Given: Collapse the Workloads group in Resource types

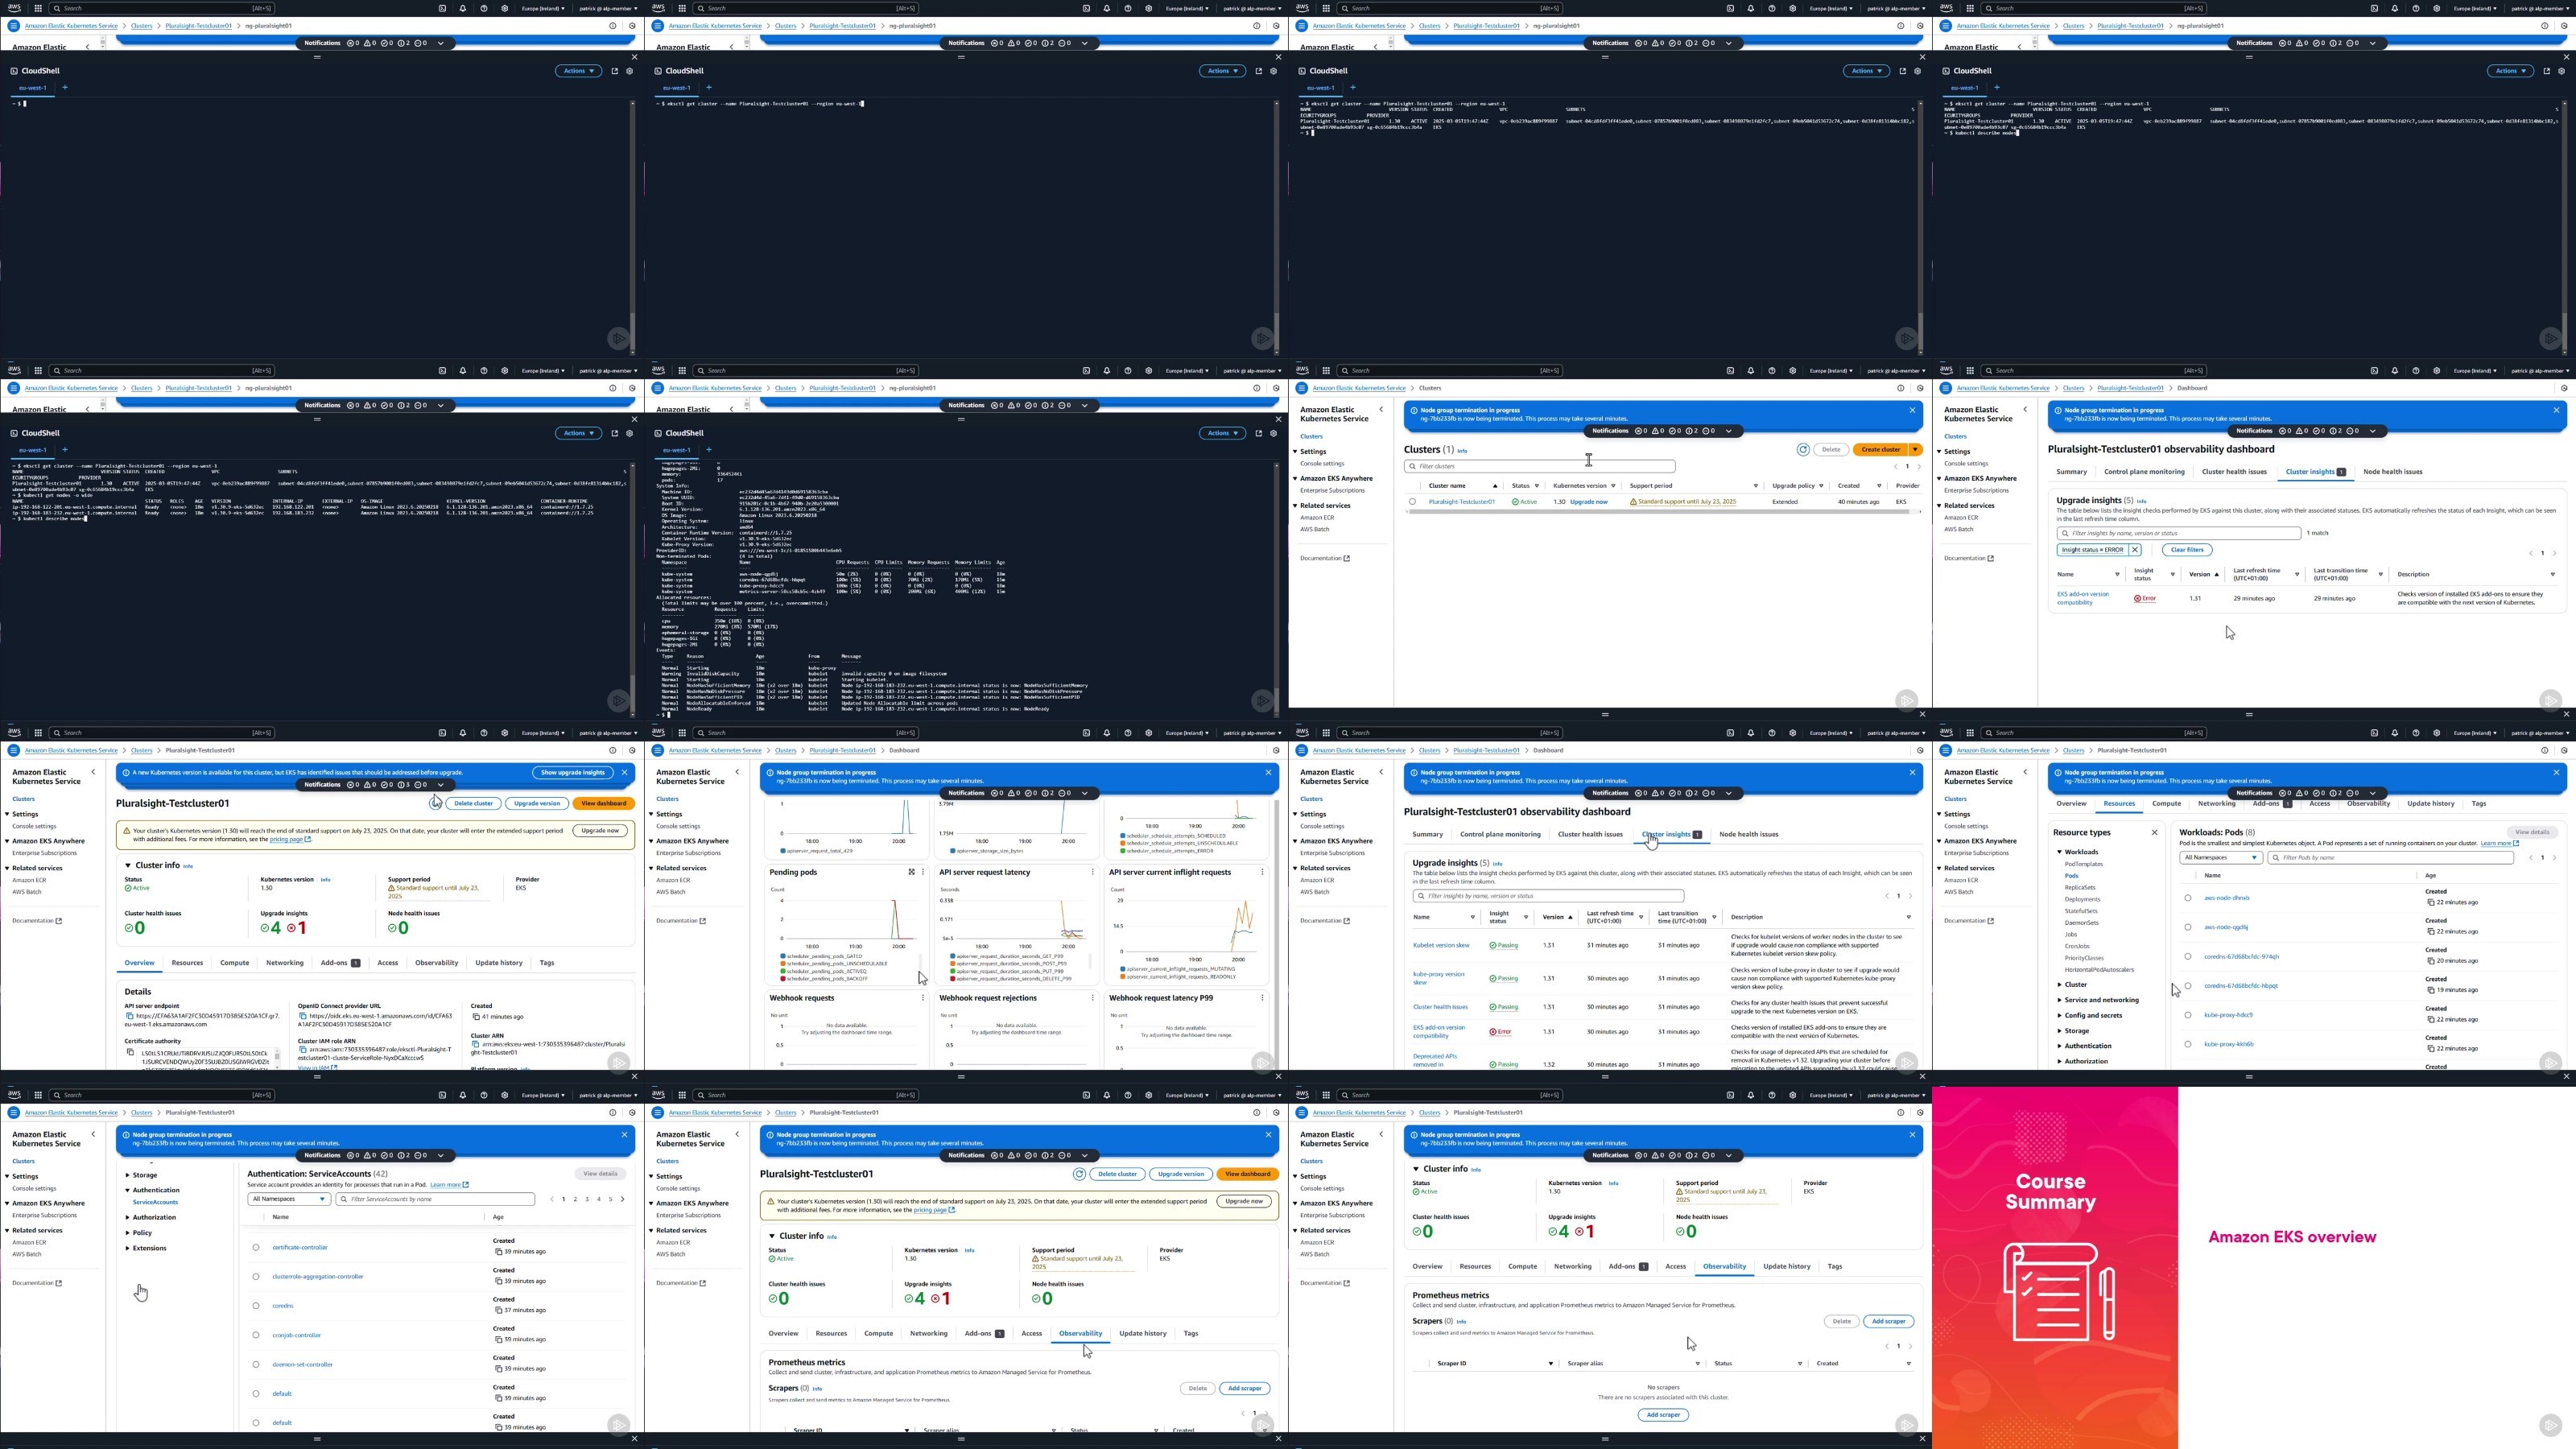Looking at the screenshot, I should [2060, 852].
